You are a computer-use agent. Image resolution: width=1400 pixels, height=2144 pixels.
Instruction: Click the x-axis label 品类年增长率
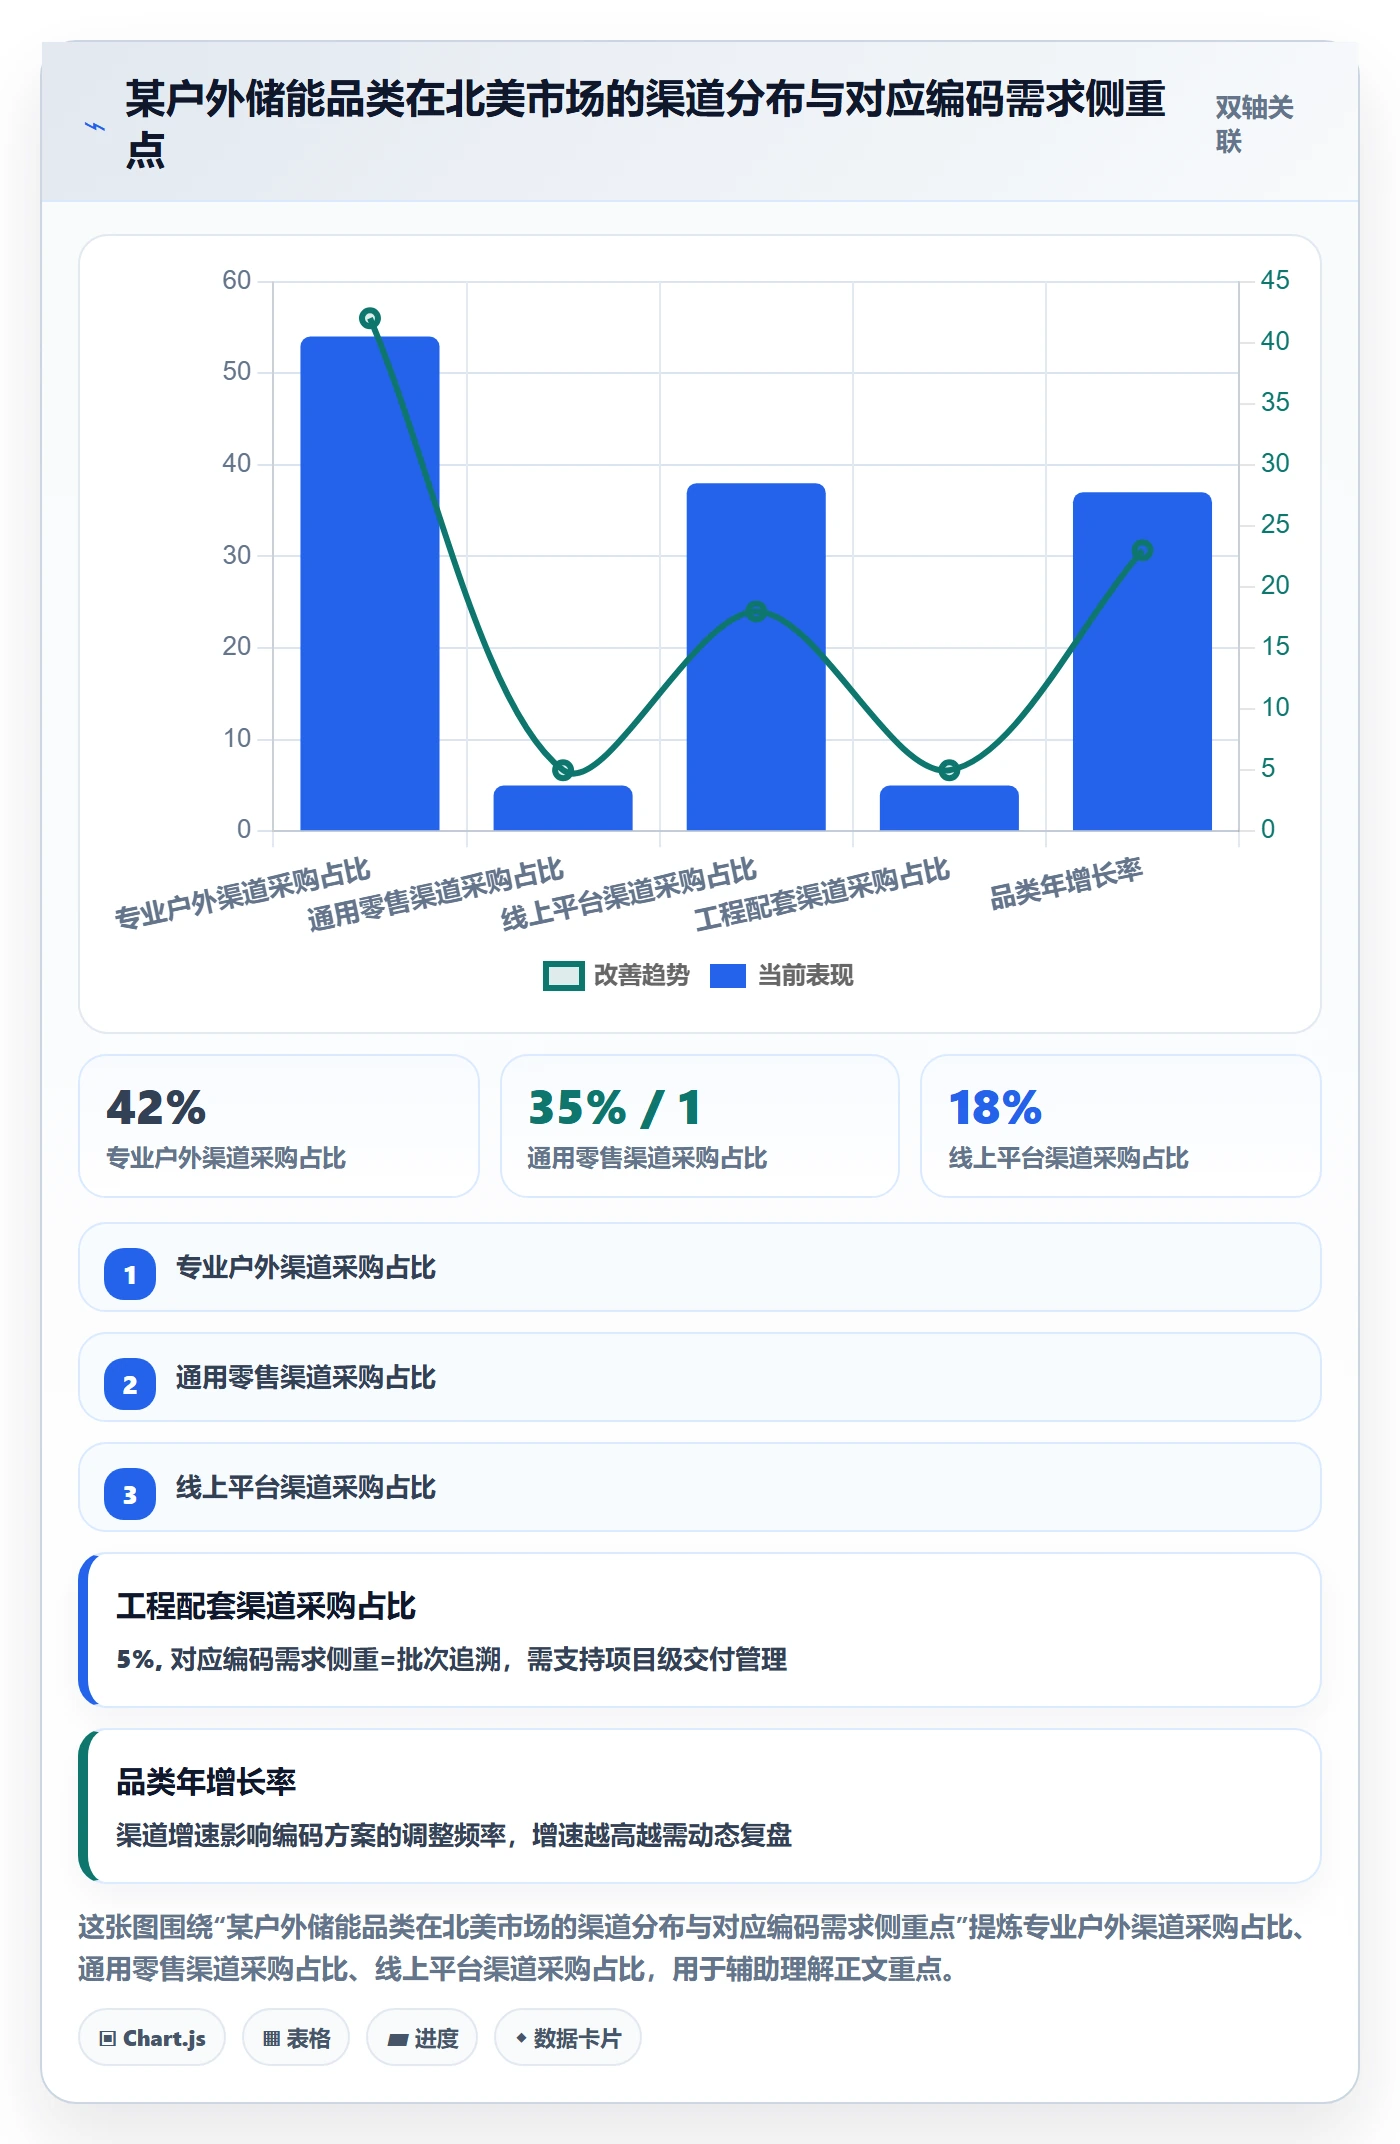click(x=1066, y=884)
